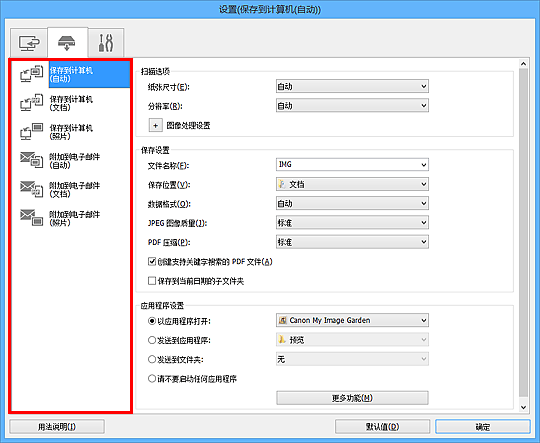Select the 发送到应用程序 radio button

(x=152, y=340)
